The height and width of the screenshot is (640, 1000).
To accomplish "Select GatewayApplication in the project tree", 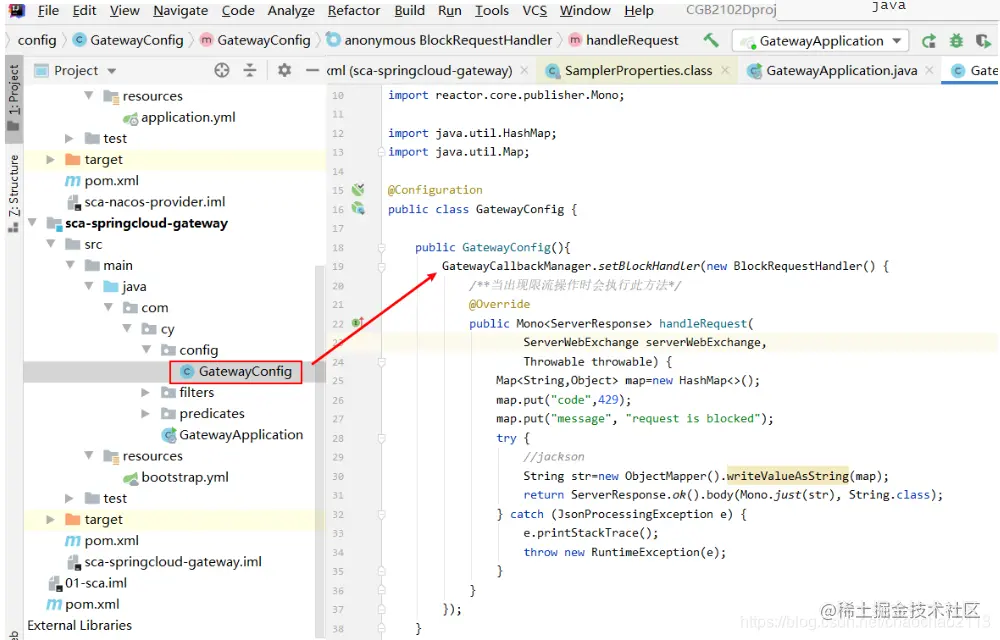I will [240, 435].
